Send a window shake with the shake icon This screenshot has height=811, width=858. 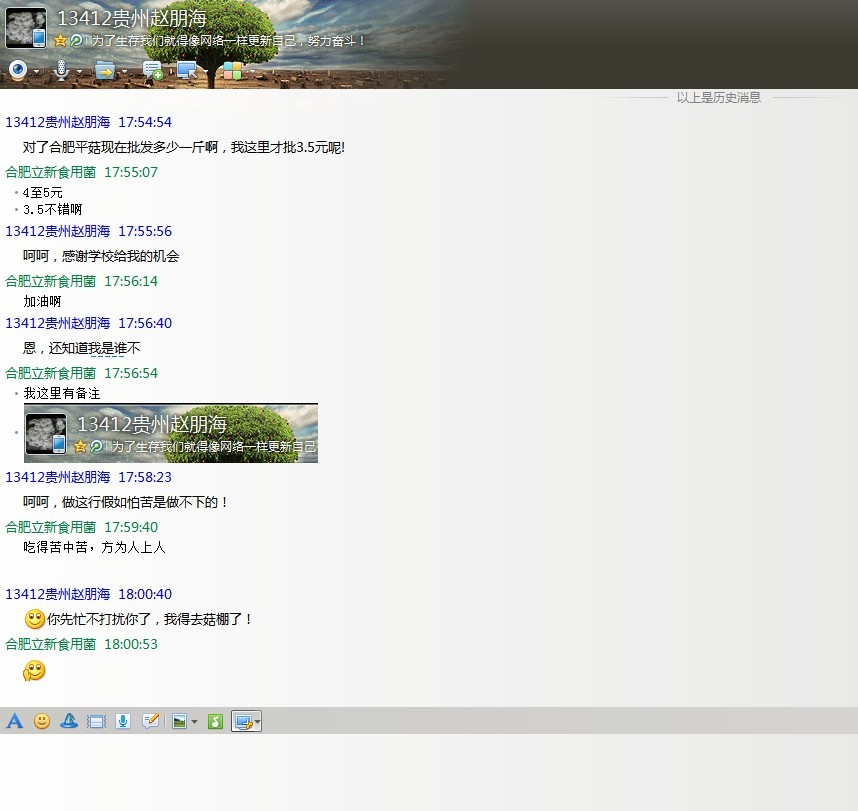tap(96, 721)
